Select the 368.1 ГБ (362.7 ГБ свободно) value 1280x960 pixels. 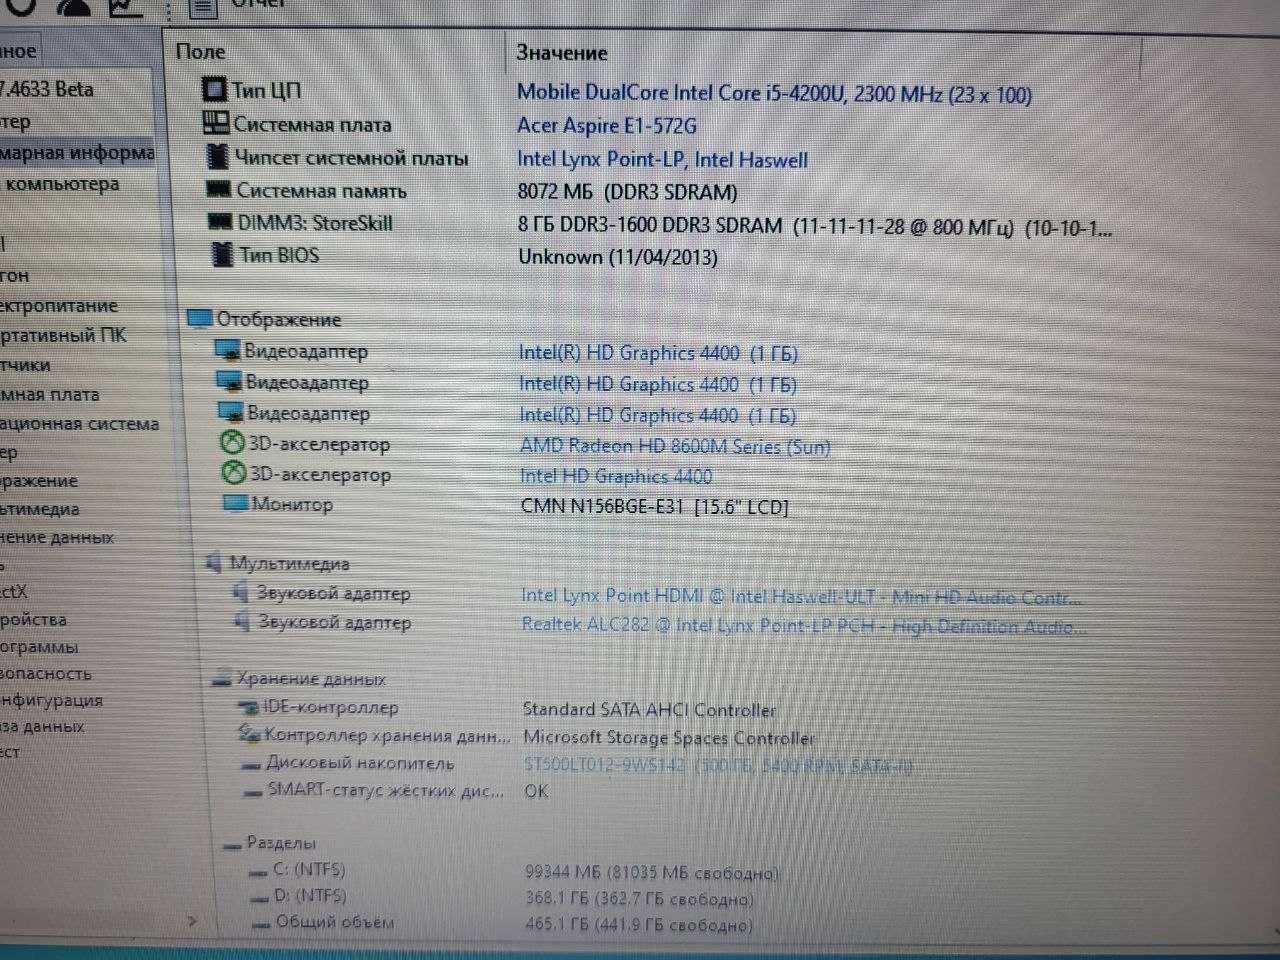[x=640, y=899]
